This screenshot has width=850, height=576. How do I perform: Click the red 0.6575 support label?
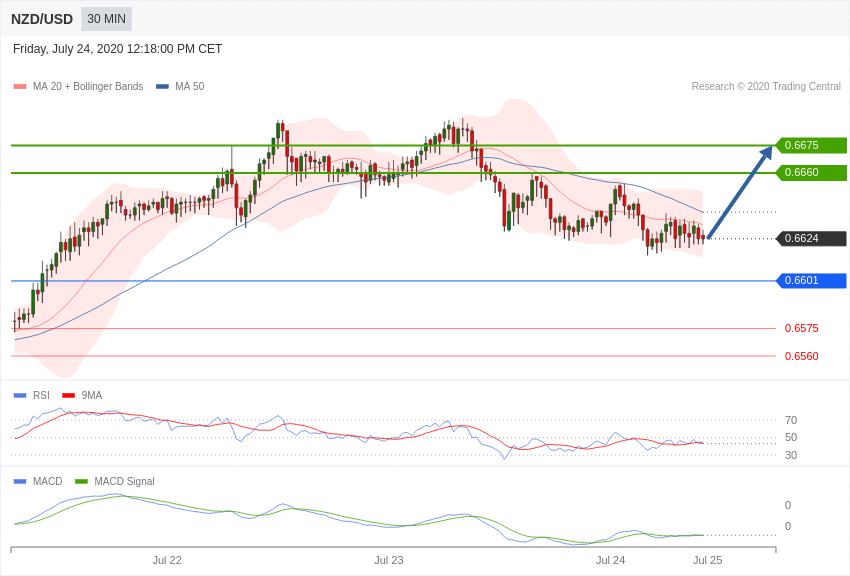[x=802, y=328]
